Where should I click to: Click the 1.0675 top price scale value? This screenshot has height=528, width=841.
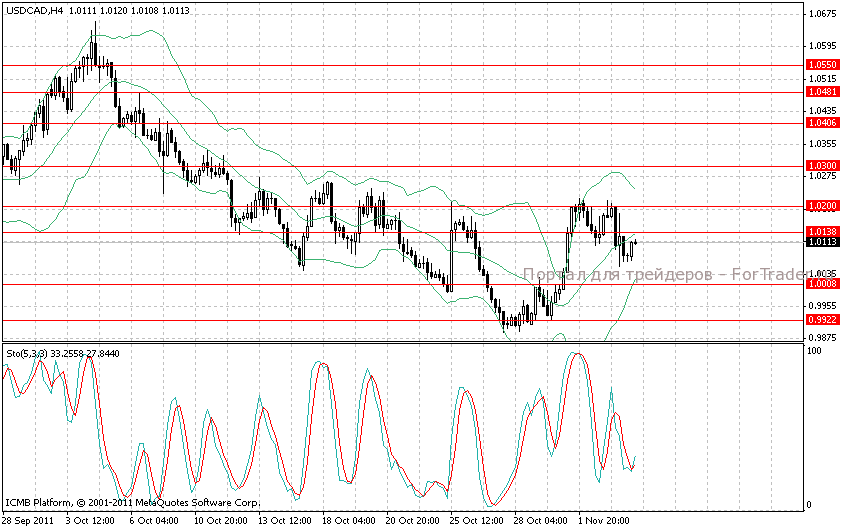point(821,14)
